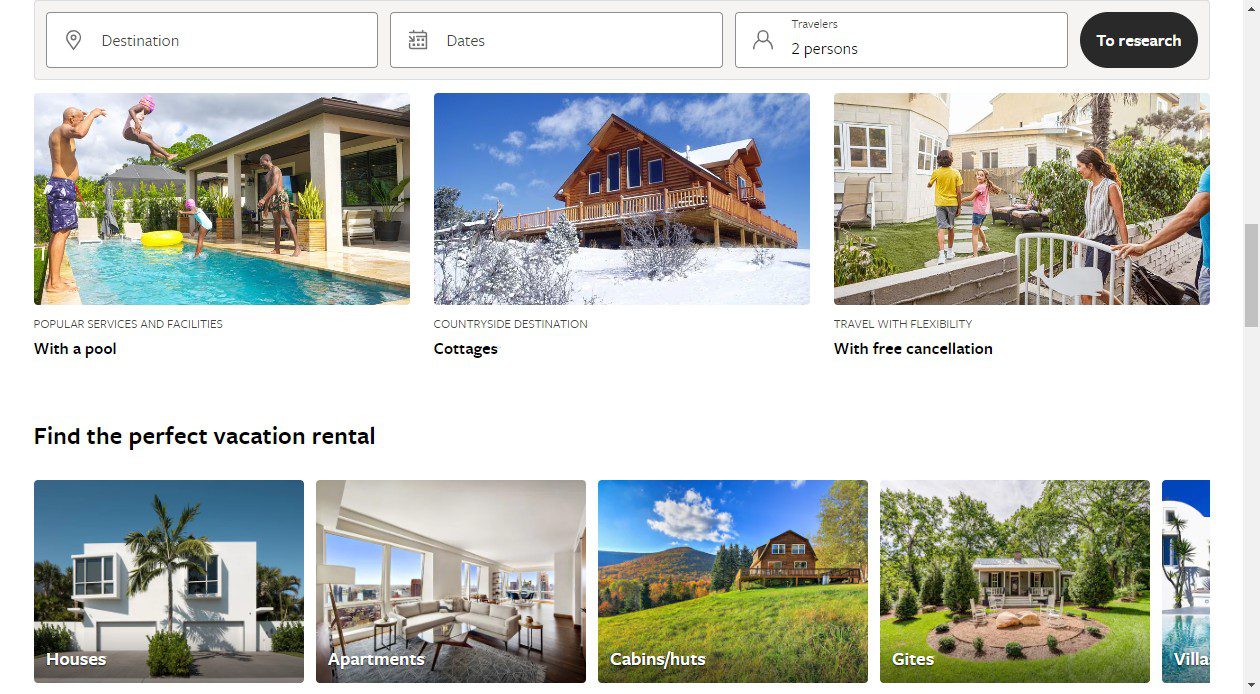The width and height of the screenshot is (1260, 694).
Task: Open the Dates picker field
Action: tap(556, 40)
